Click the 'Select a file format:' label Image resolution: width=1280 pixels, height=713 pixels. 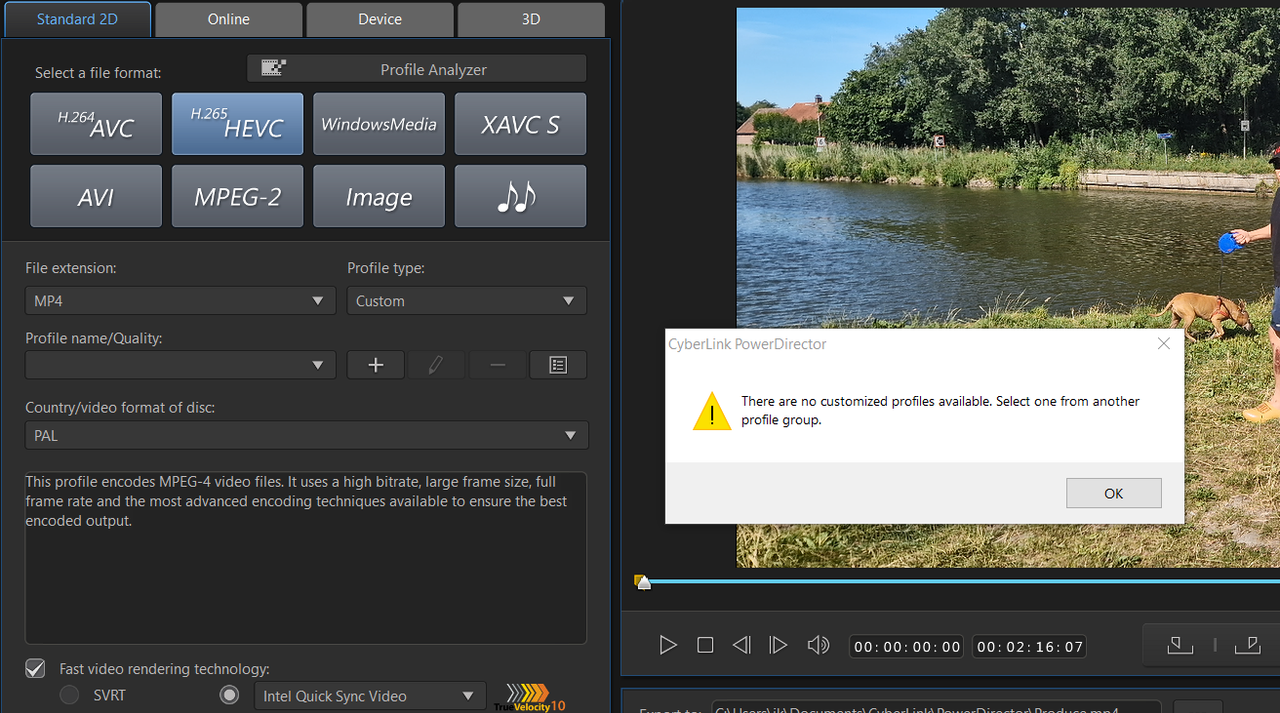(x=98, y=73)
